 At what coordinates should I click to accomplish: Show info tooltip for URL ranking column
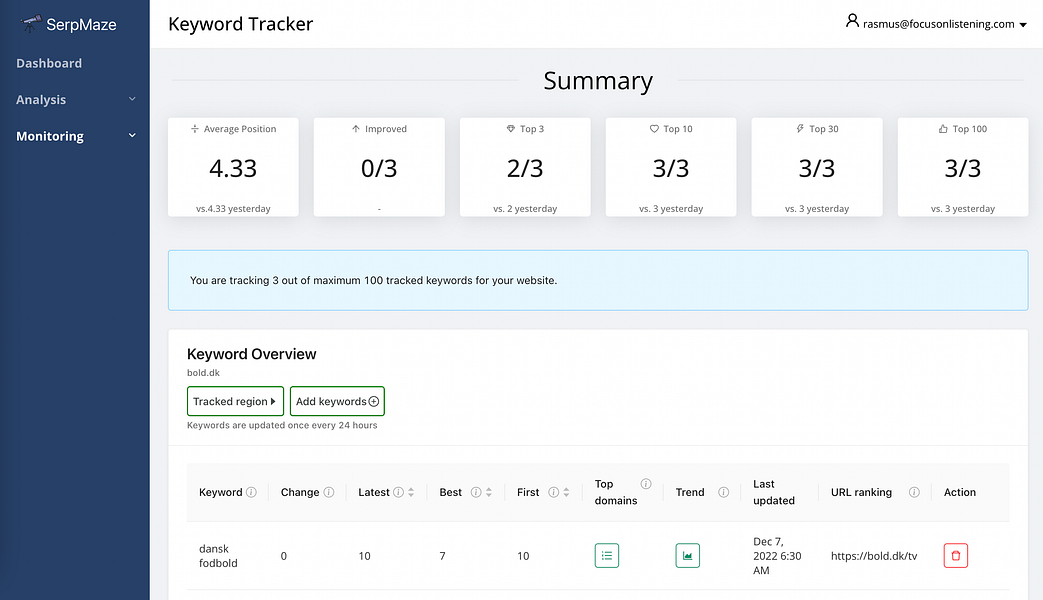click(x=915, y=492)
